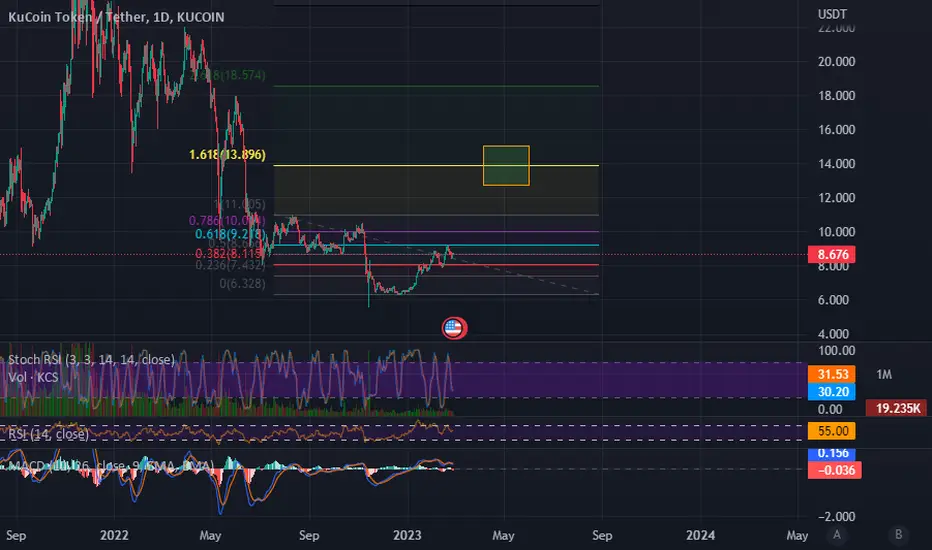The height and width of the screenshot is (550, 932).
Task: Click the purple 0.786 Fibonacci label
Action: 227,221
